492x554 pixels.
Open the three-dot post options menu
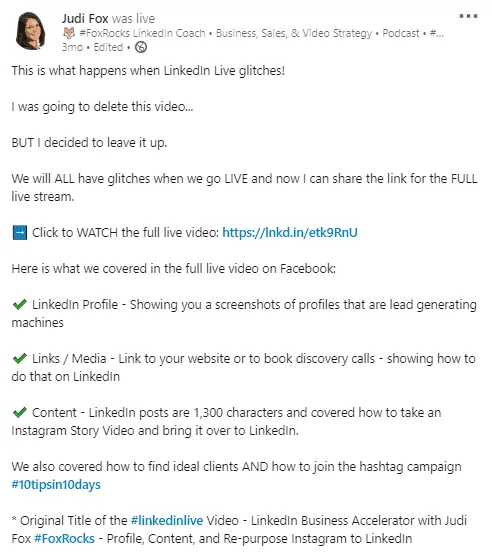pos(468,16)
